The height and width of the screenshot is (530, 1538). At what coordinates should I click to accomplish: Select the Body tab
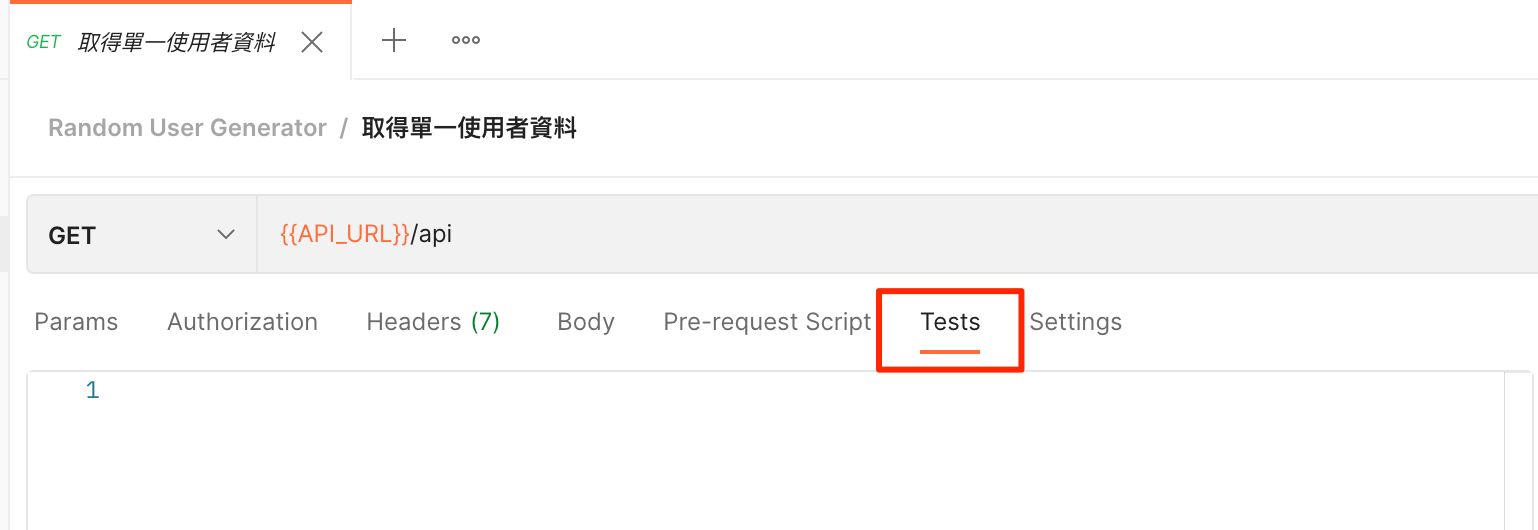(586, 322)
